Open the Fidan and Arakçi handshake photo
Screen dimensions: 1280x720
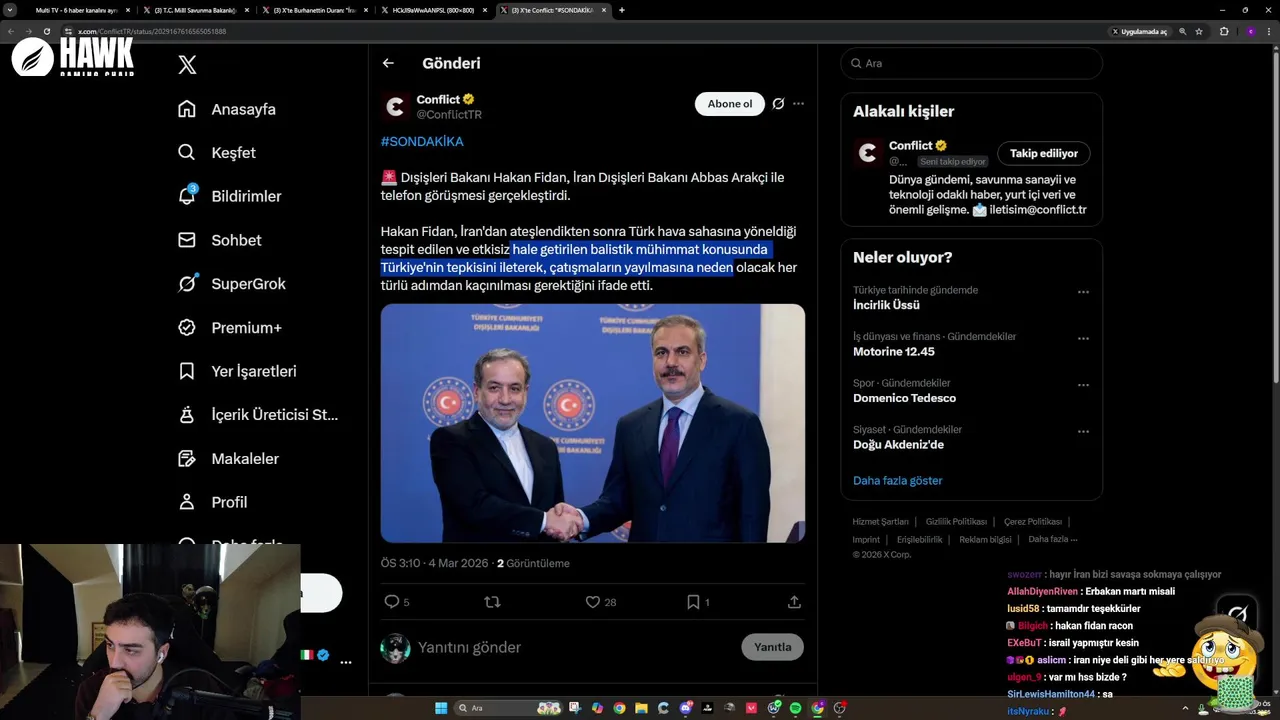(593, 423)
